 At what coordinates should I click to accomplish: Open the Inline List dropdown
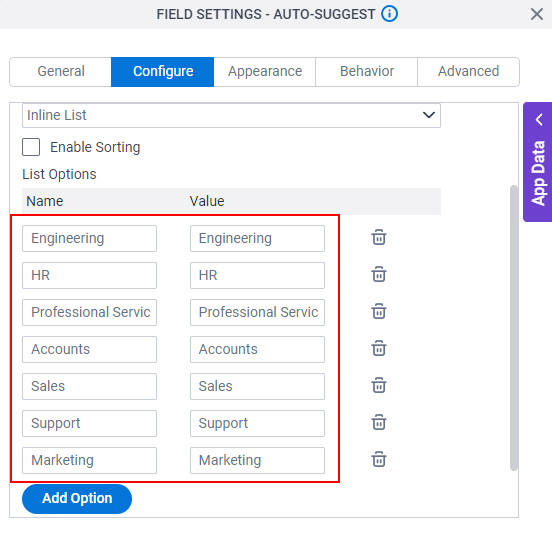[231, 115]
